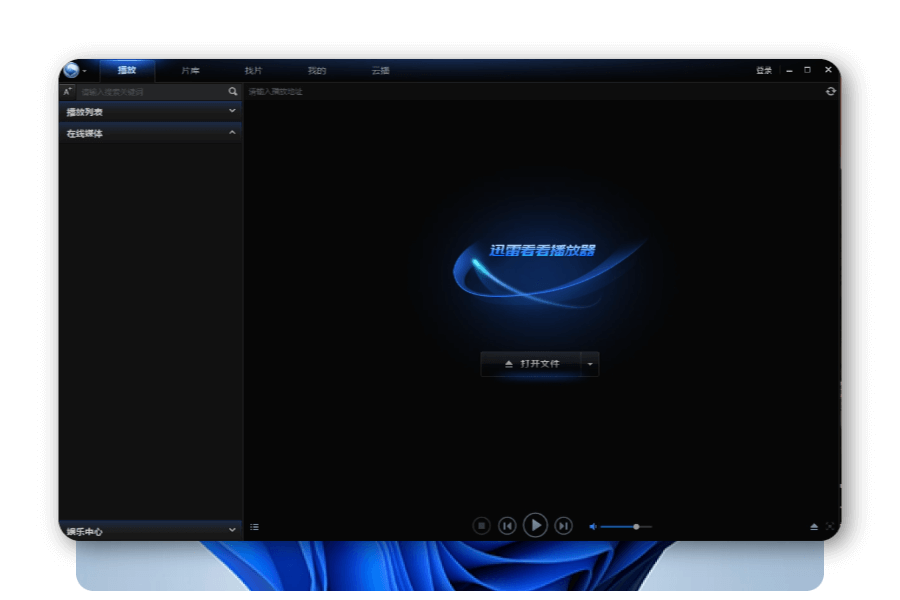Image resolution: width=900 pixels, height=600 pixels.
Task: Click the eject open-file icon at bottom right
Action: (x=813, y=527)
